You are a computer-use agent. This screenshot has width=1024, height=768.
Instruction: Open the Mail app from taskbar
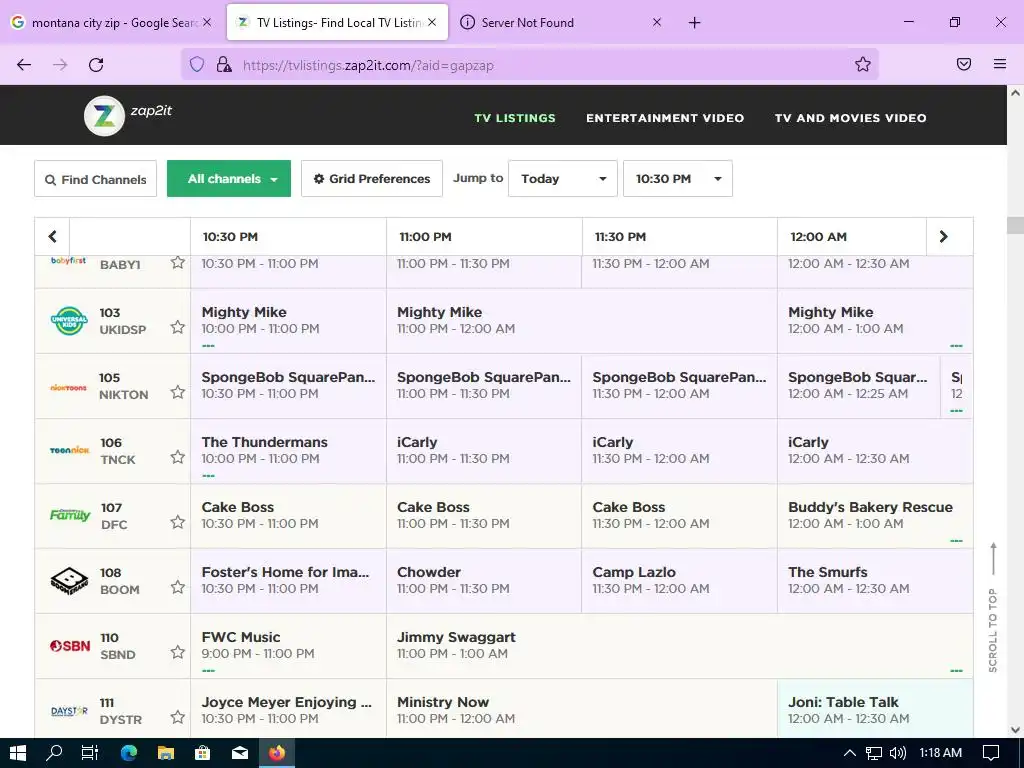(240, 753)
